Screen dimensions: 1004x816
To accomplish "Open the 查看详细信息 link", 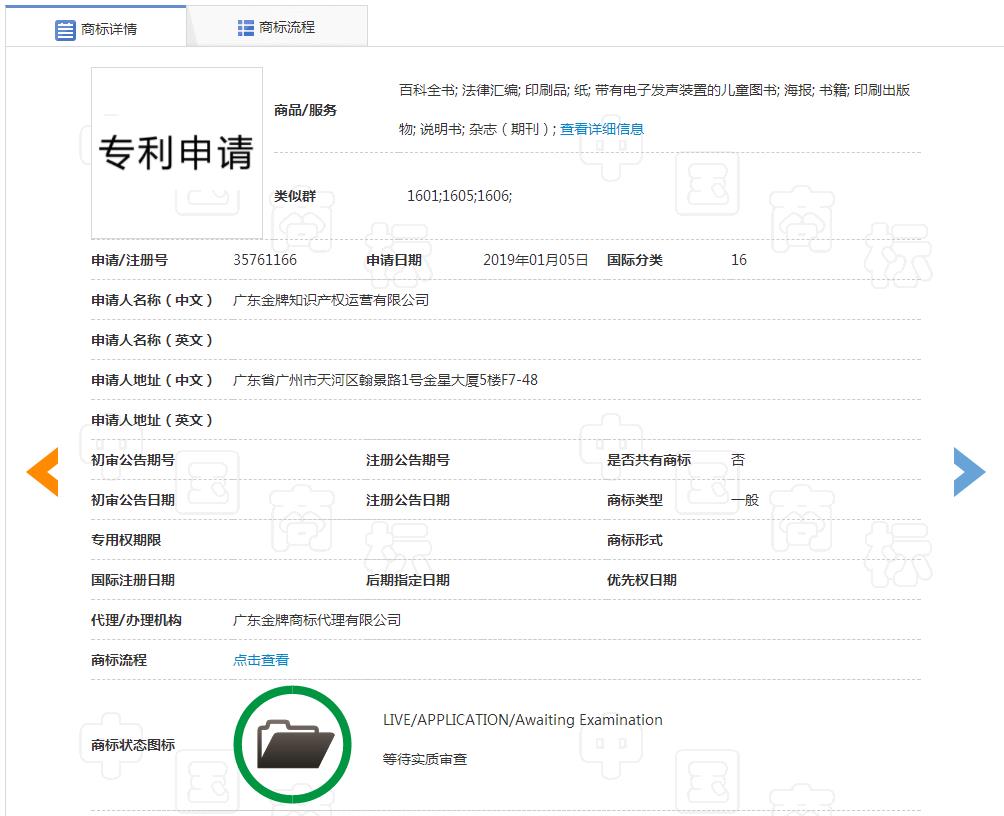I will pos(601,129).
